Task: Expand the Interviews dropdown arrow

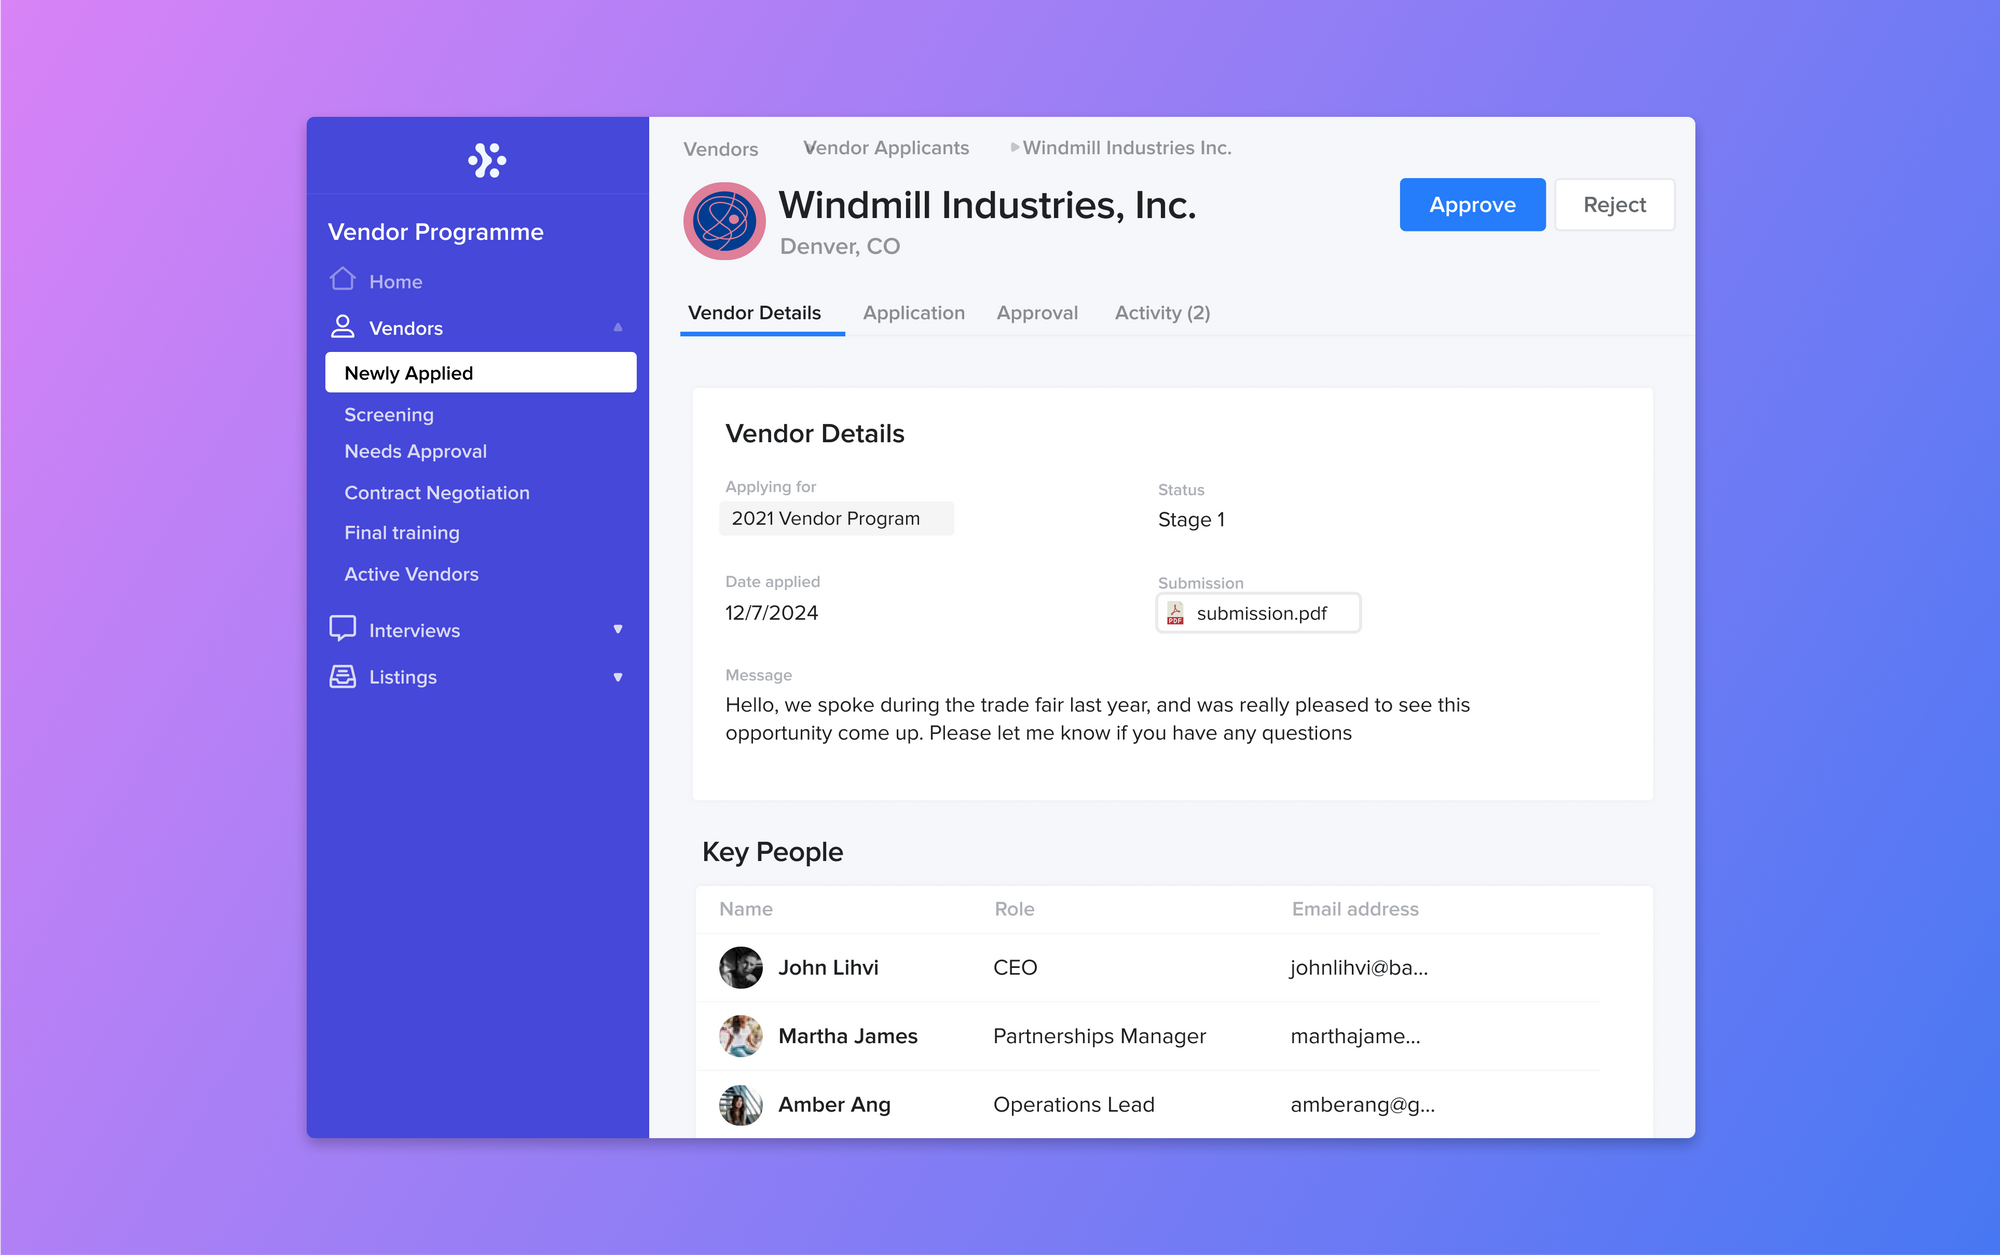Action: (x=618, y=629)
